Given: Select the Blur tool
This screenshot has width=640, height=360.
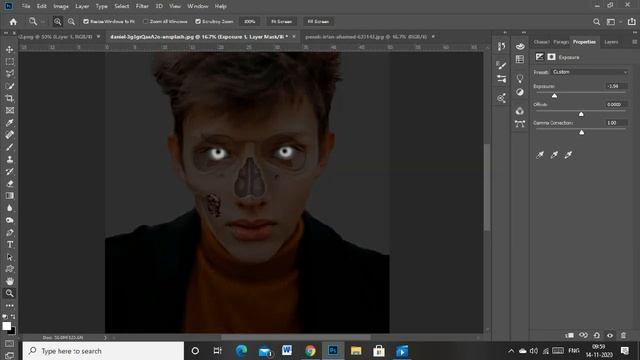Looking at the screenshot, I should click(9, 208).
